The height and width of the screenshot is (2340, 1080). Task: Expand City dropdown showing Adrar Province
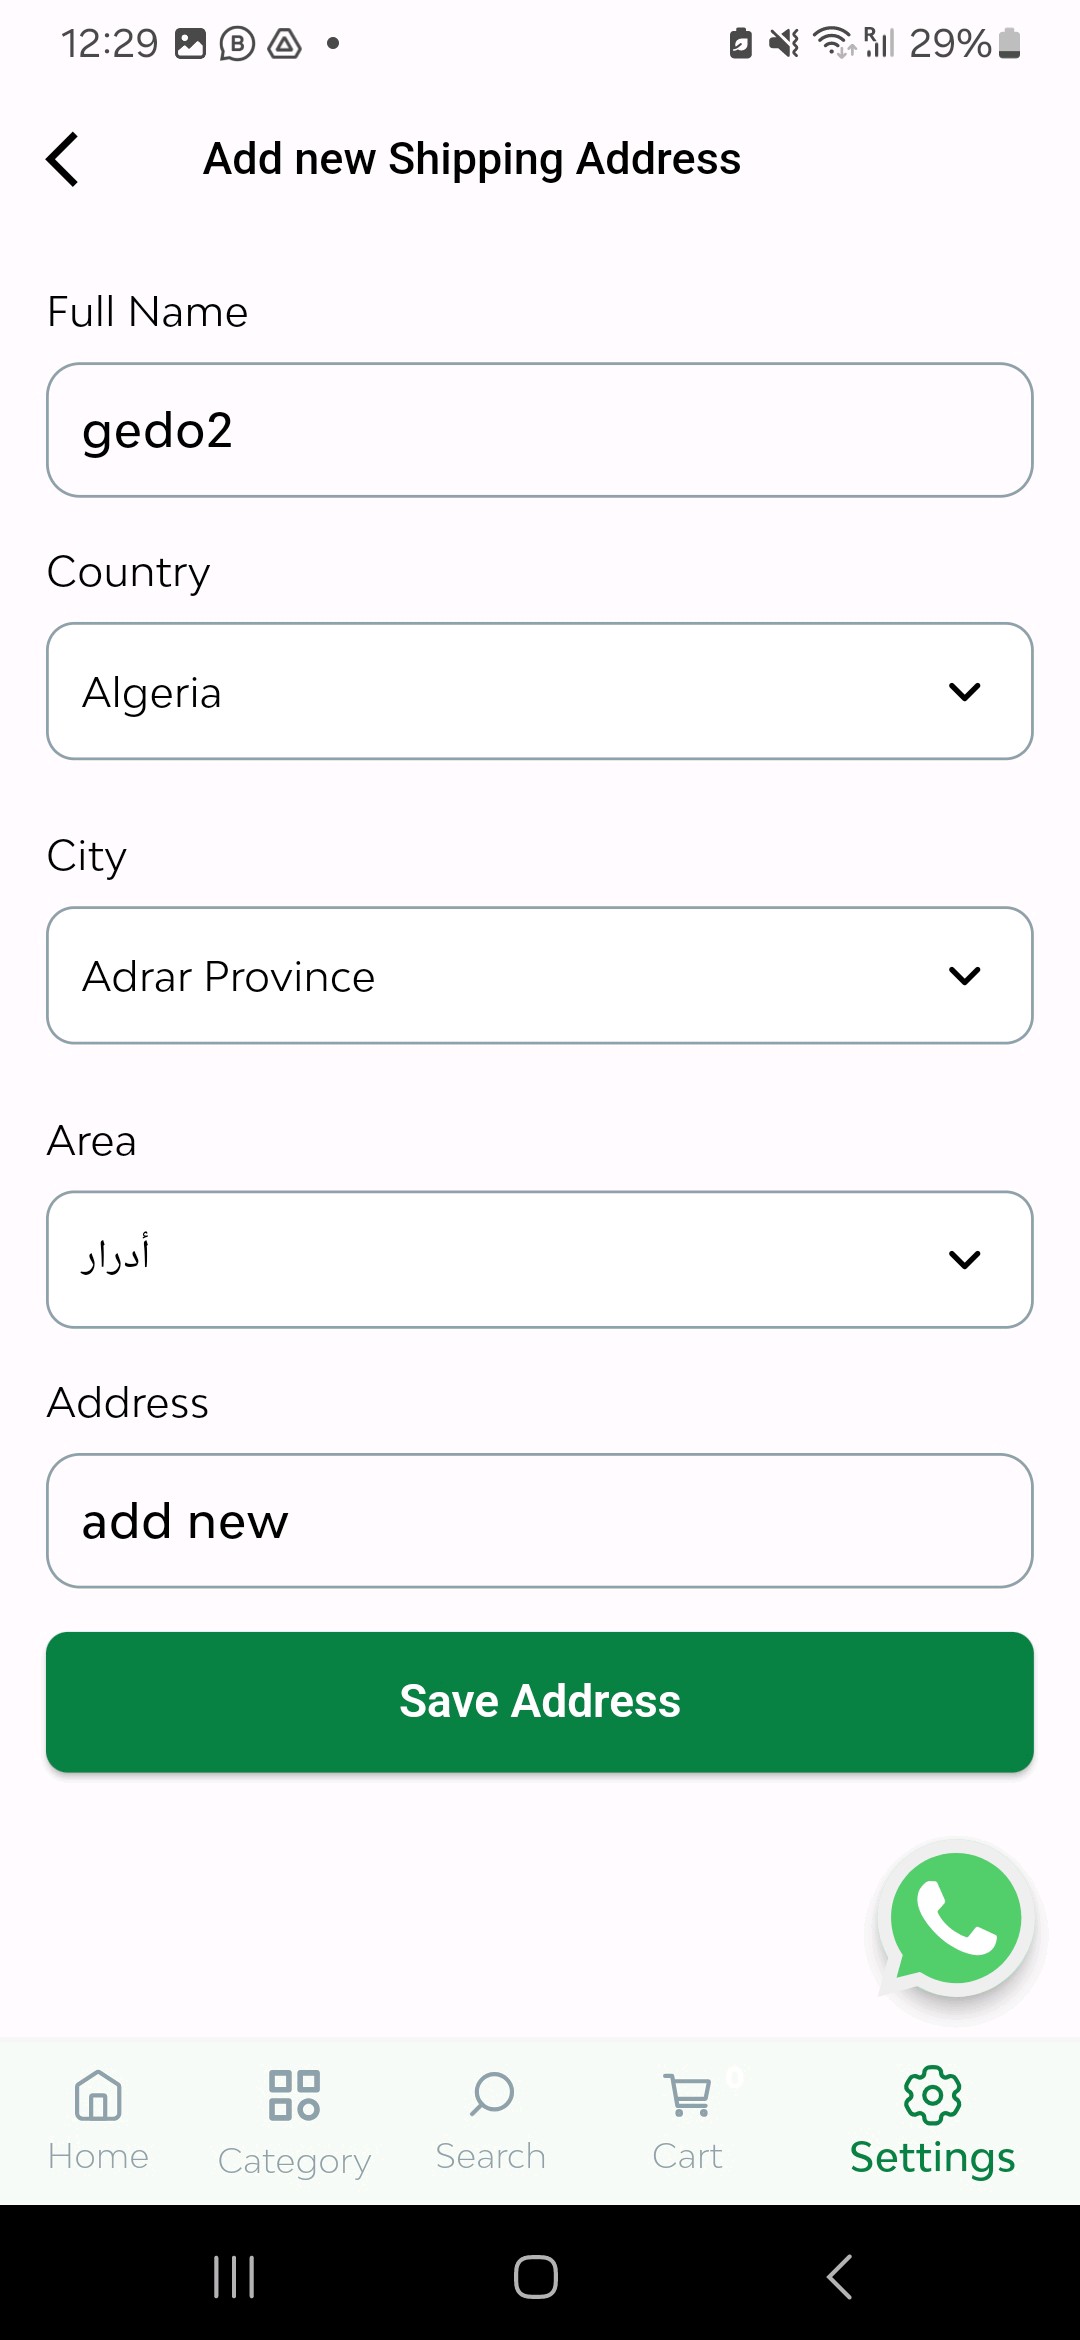click(x=540, y=976)
